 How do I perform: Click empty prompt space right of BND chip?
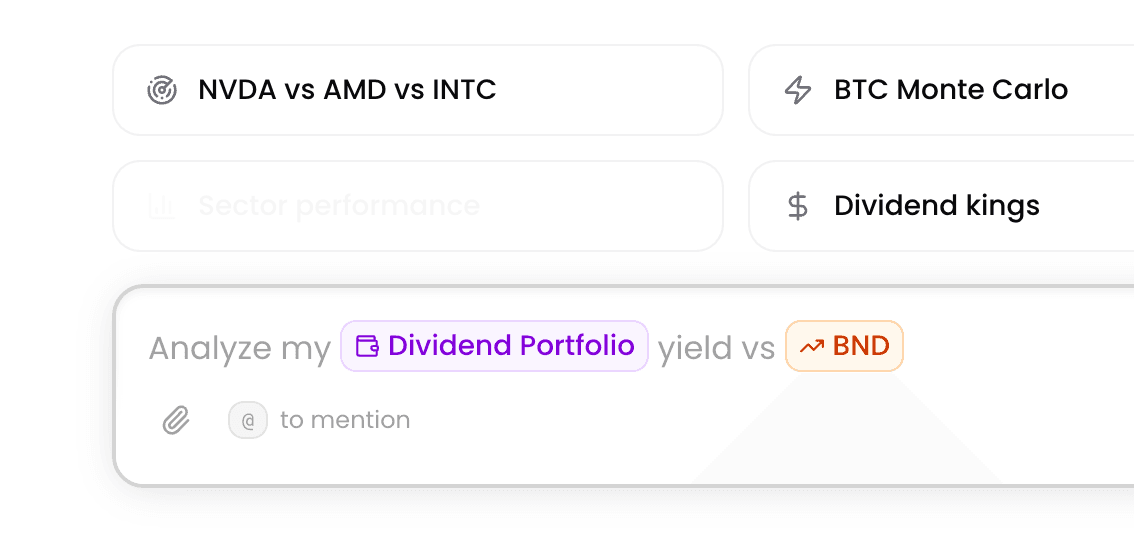pyautogui.click(x=1010, y=346)
